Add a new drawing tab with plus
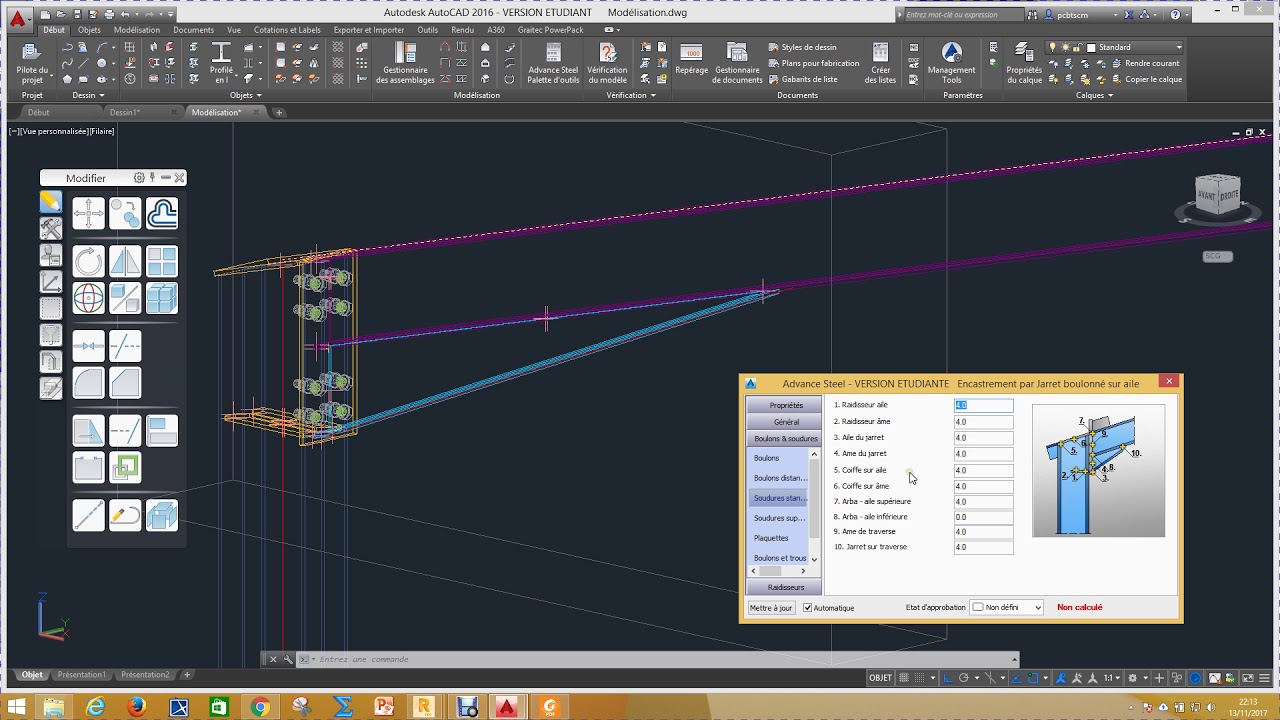 [279, 112]
